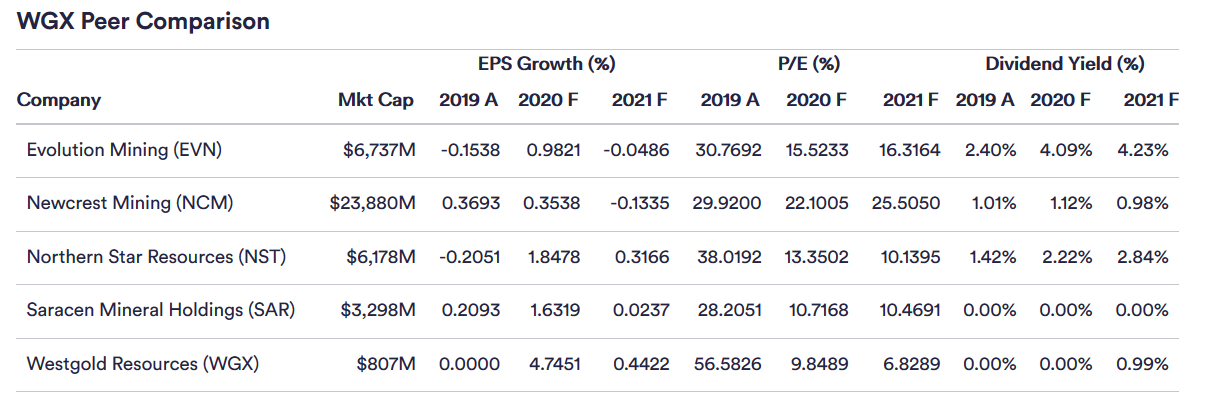This screenshot has height=401, width=1211.
Task: Click the EPS Growth (%) group header
Action: [546, 64]
